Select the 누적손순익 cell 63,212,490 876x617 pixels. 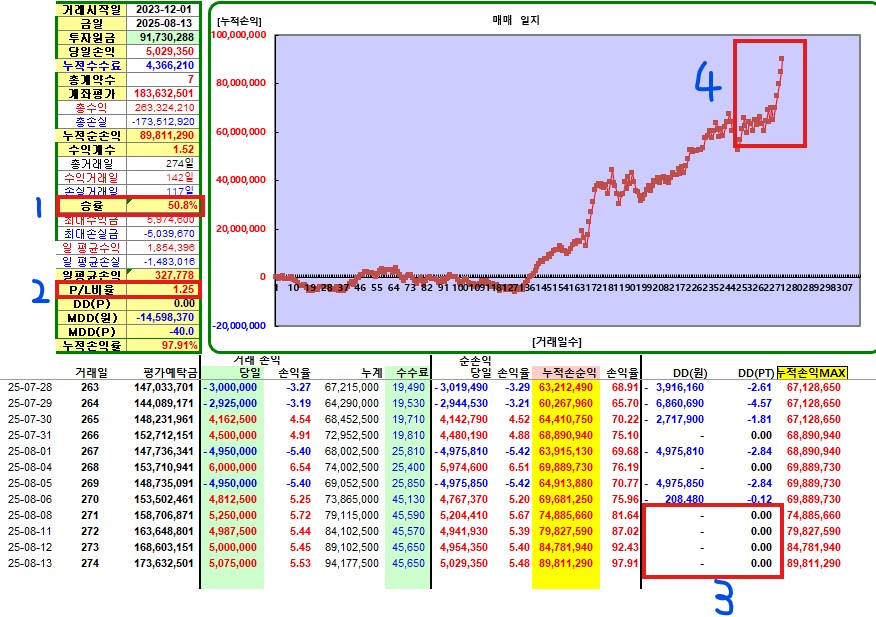(x=565, y=387)
